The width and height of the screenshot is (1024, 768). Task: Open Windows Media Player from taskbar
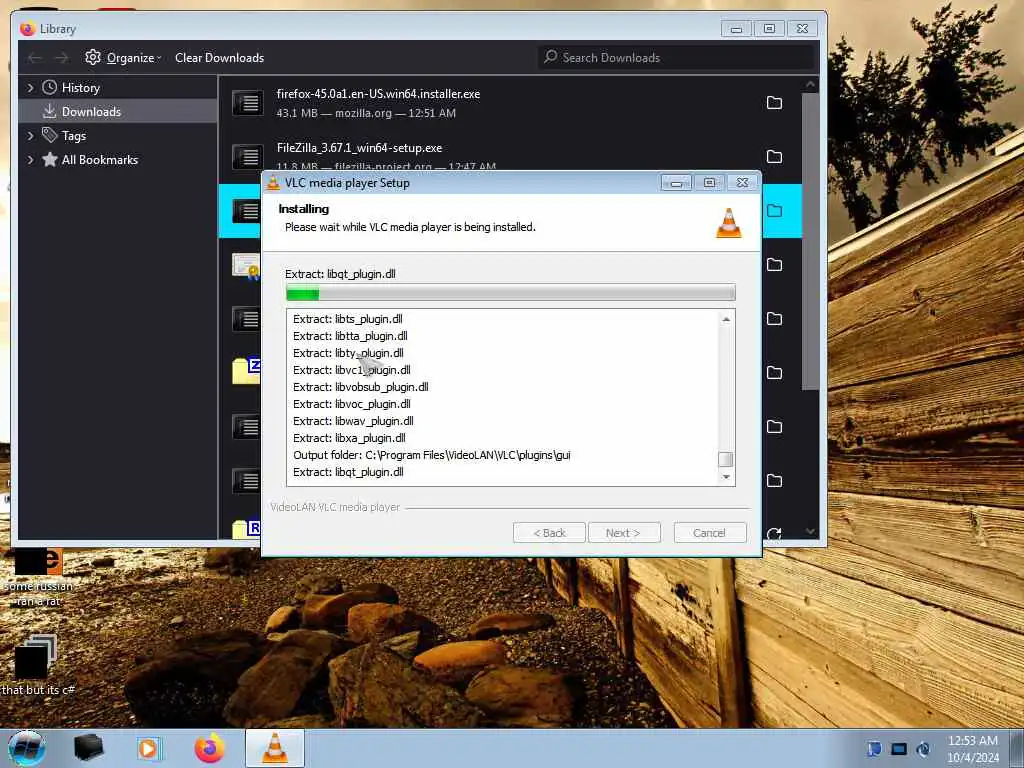(x=149, y=748)
